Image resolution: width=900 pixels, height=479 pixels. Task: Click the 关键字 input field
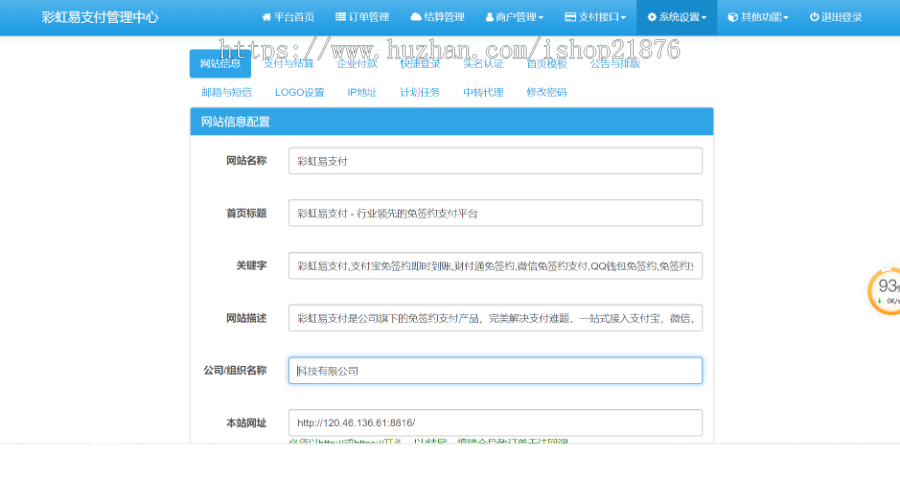[x=495, y=266]
